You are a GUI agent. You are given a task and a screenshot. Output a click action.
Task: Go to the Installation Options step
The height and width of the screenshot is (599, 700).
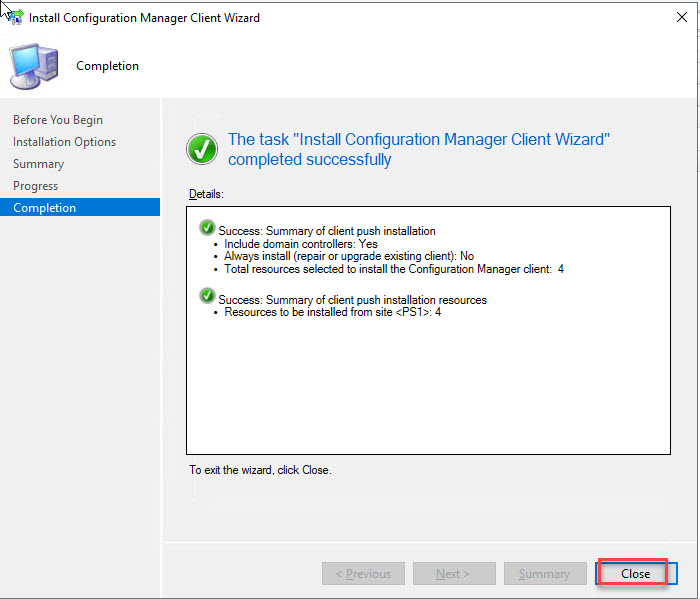[x=64, y=142]
